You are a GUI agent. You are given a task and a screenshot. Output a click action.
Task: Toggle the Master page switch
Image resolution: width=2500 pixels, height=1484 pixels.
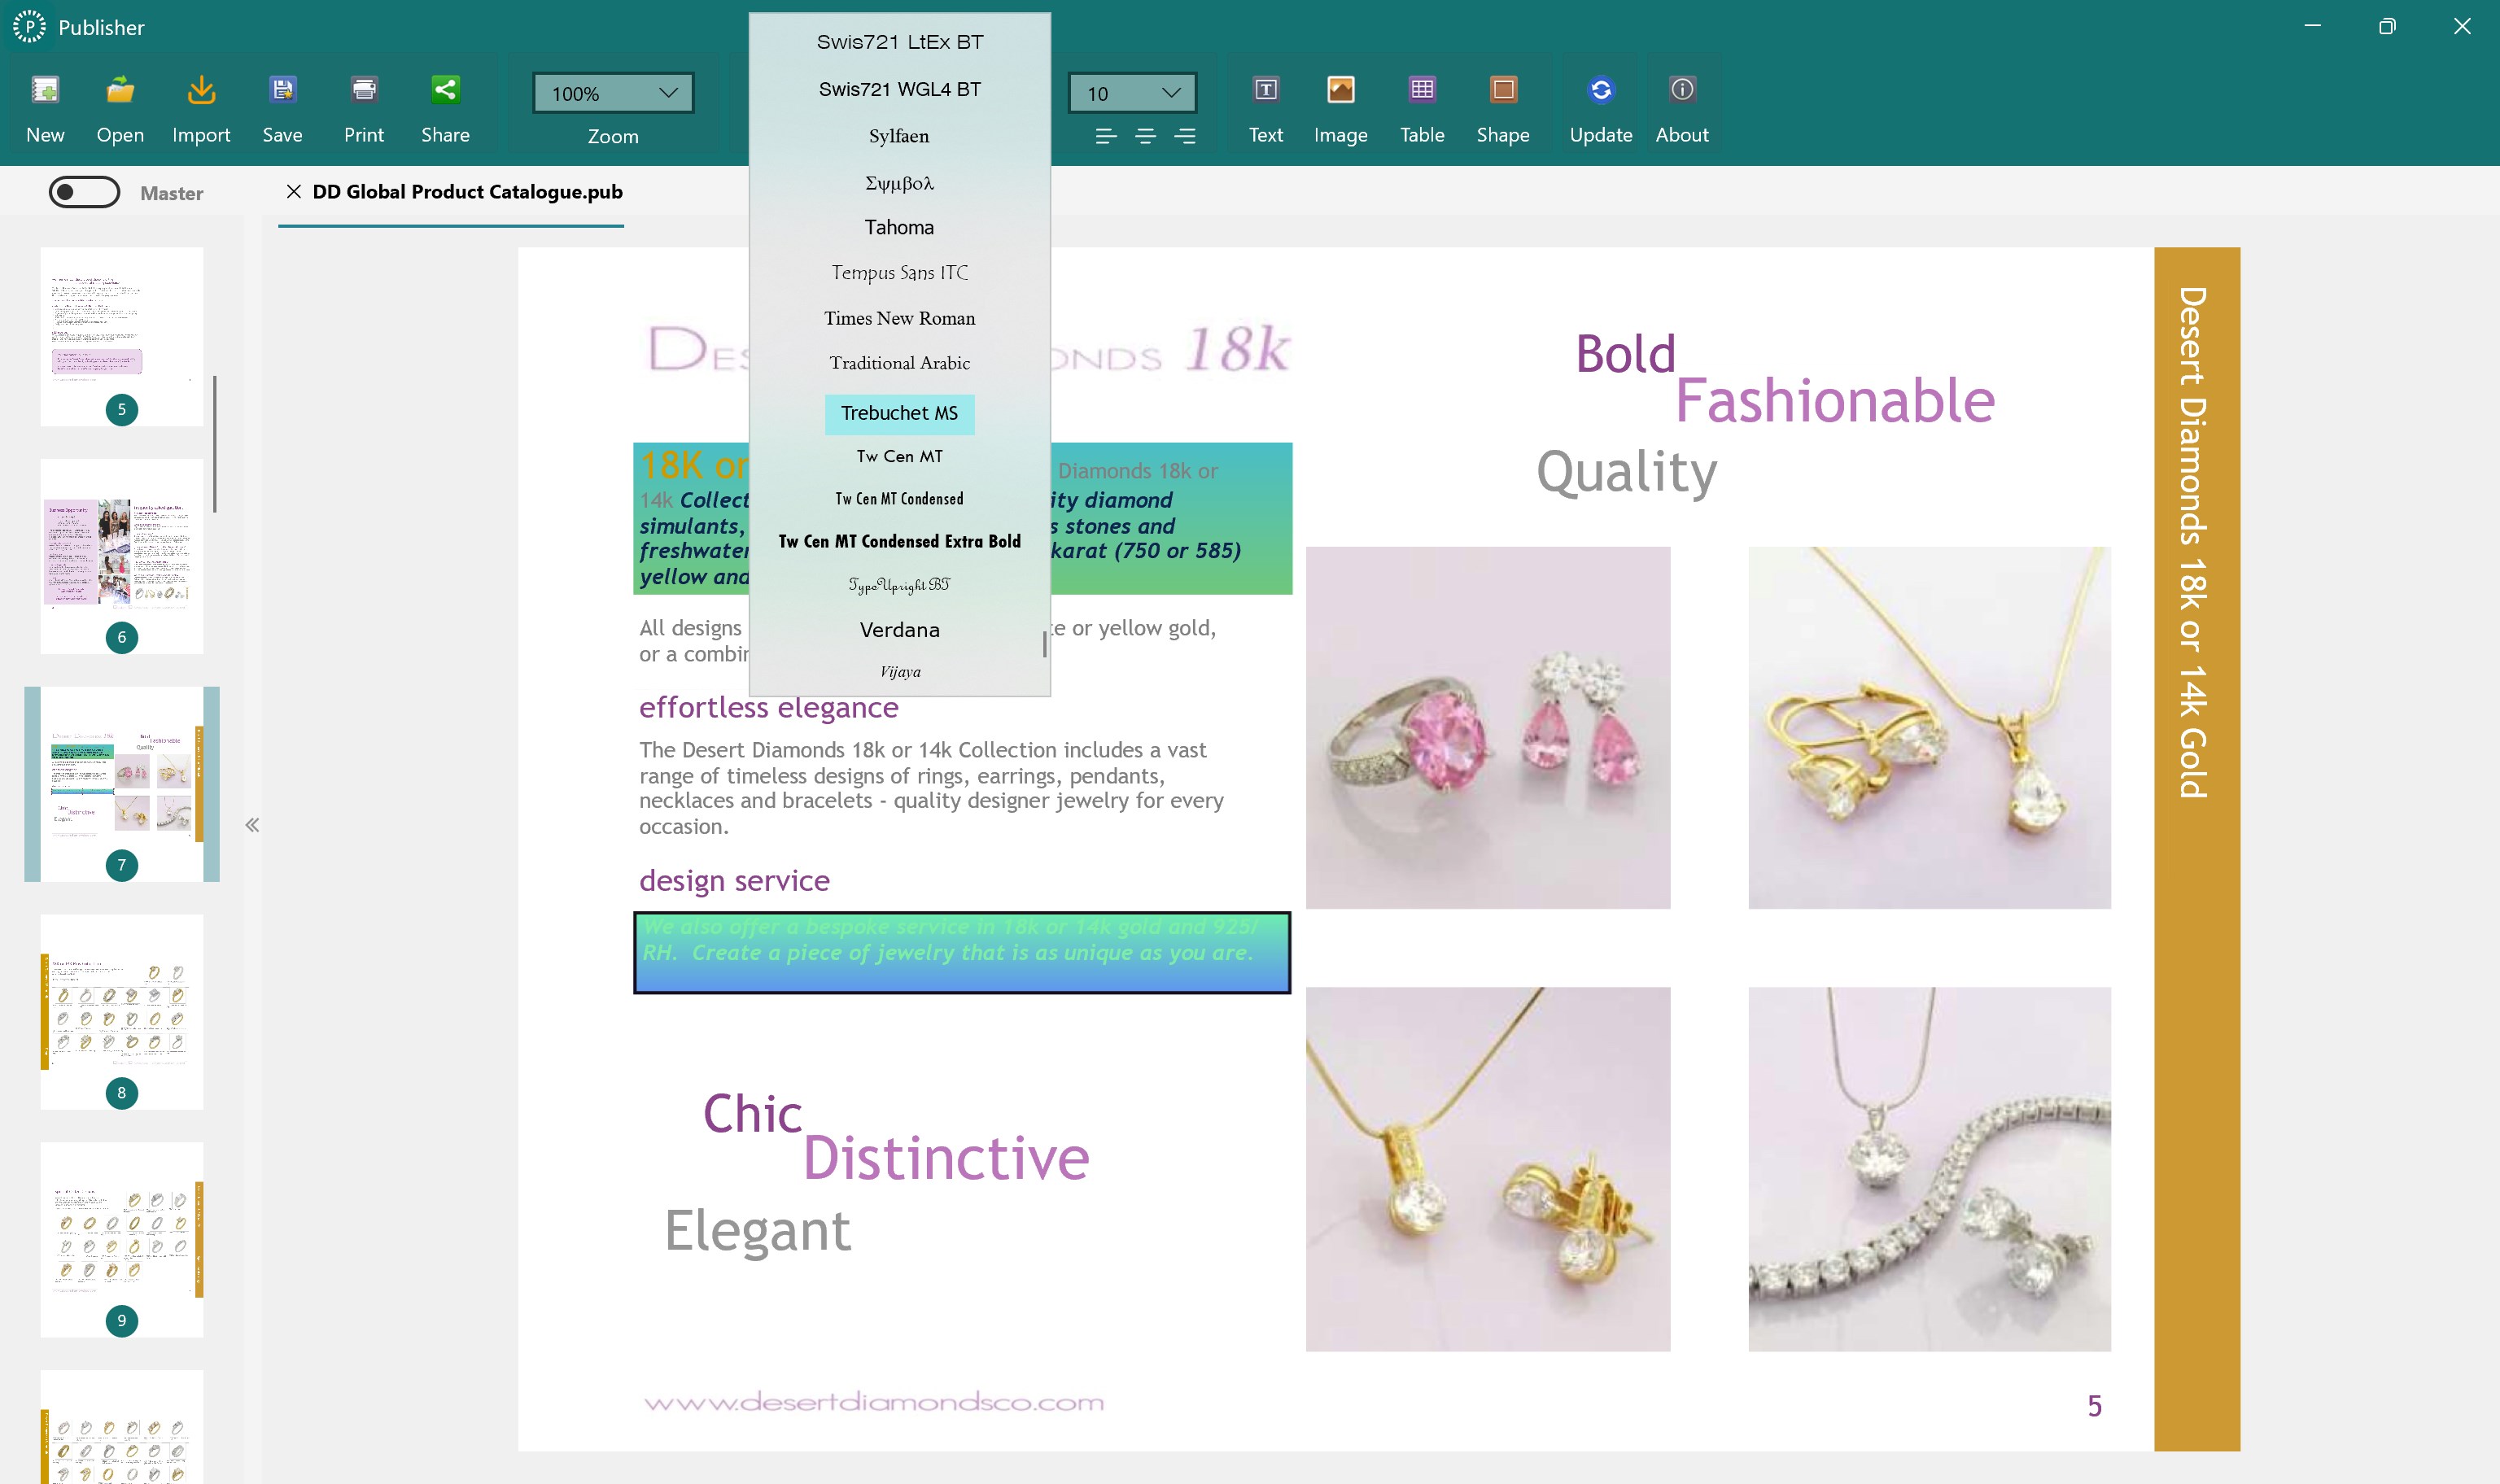pyautogui.click(x=85, y=192)
